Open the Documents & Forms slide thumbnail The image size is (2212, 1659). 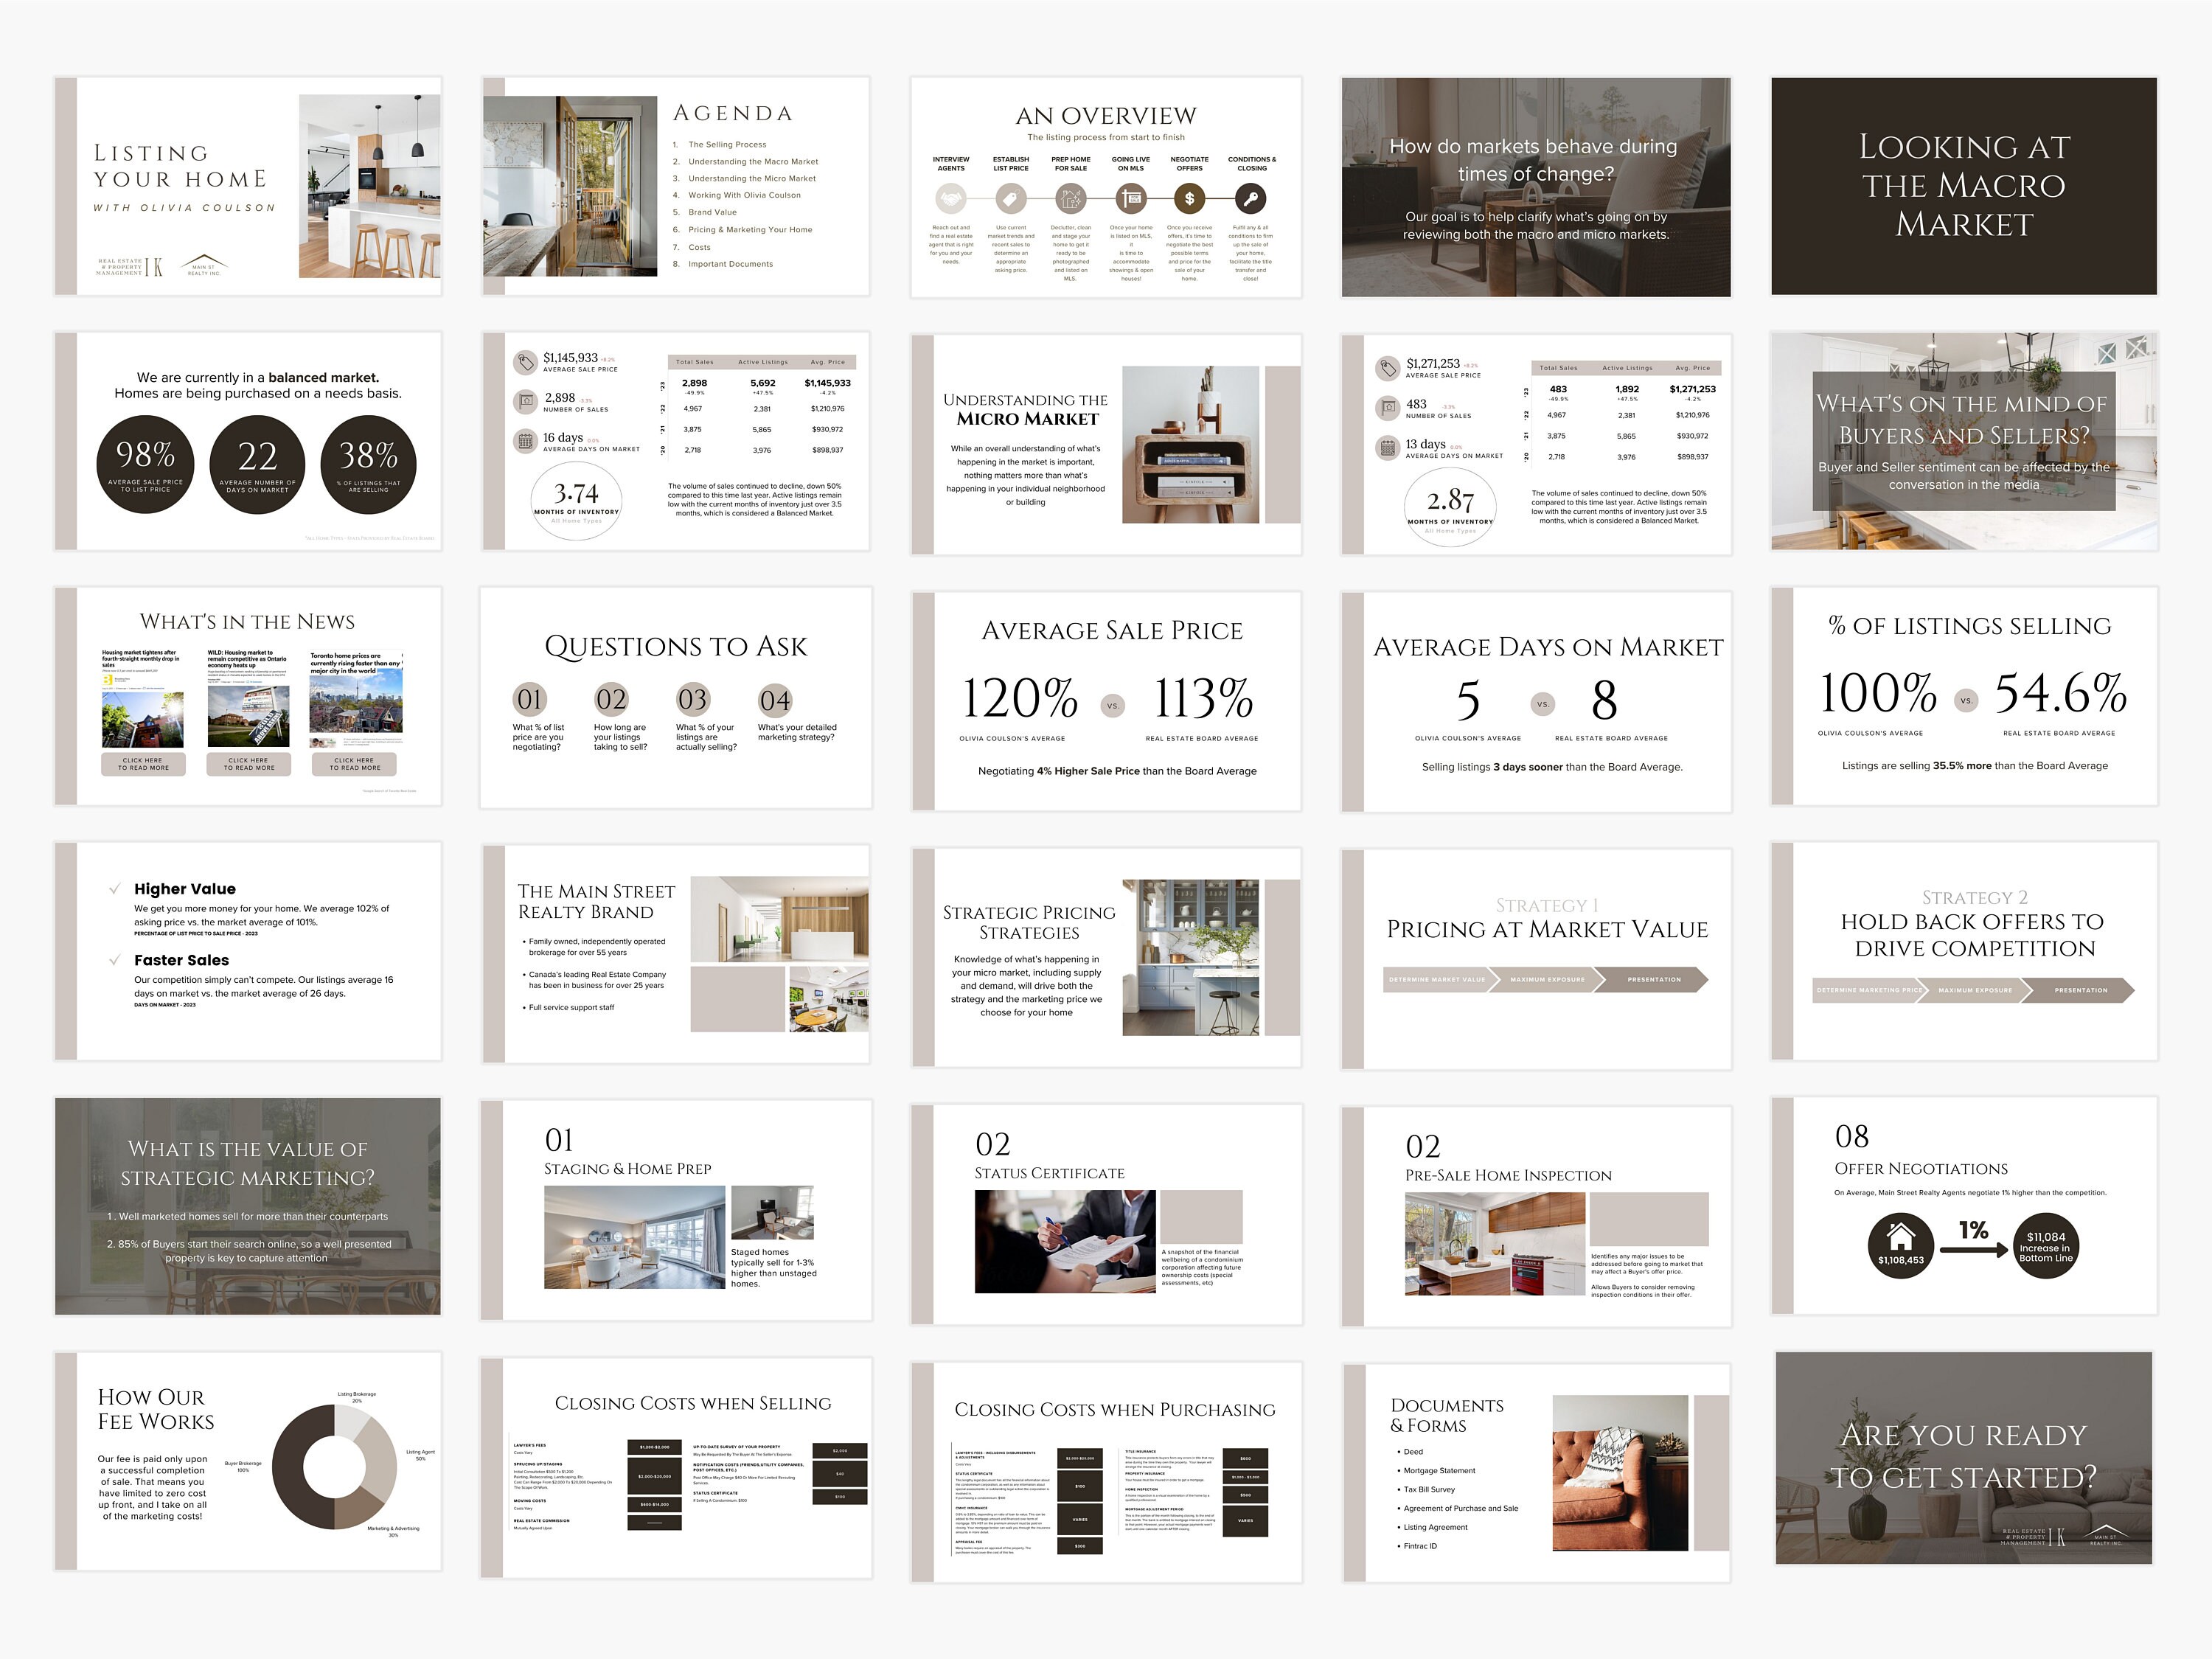click(1536, 1473)
